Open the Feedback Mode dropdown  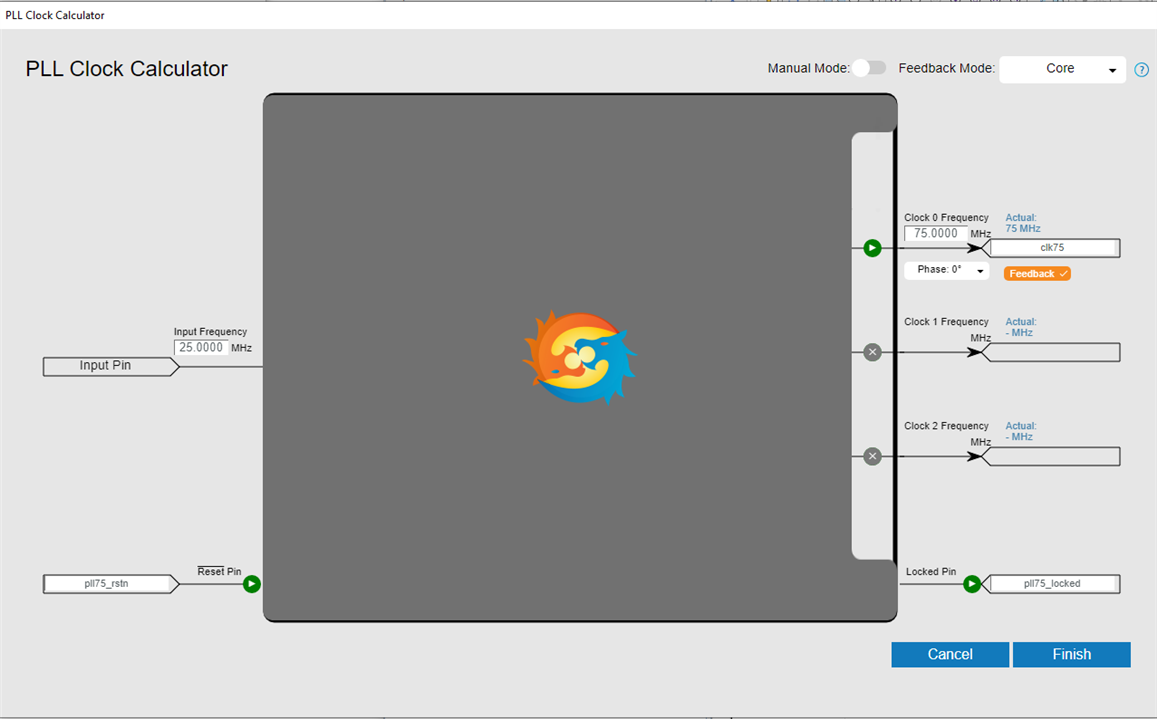pos(1062,69)
